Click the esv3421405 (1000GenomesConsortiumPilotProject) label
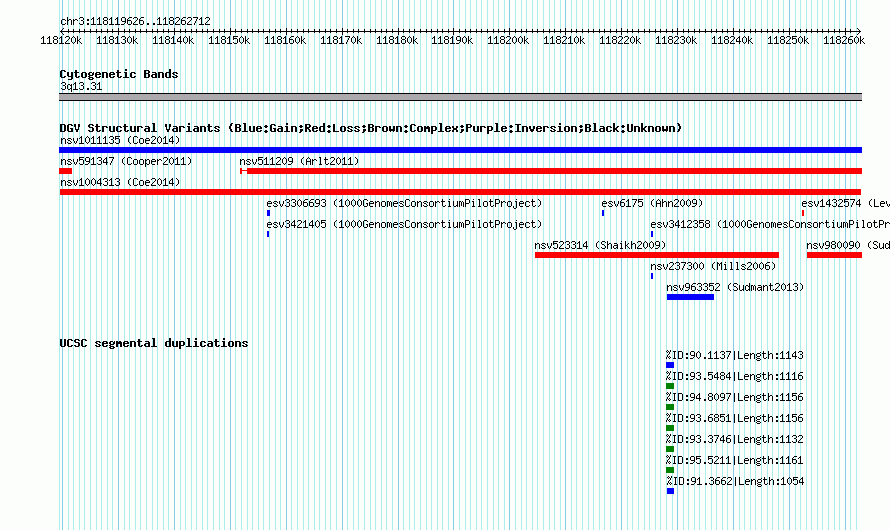The image size is (890, 530). pos(404,224)
